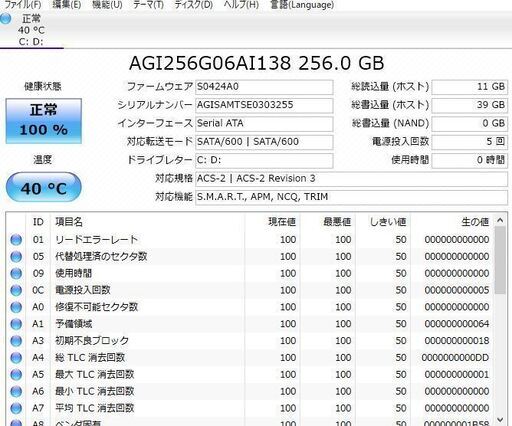The image size is (512, 426).
Task: Click total host writes value 39 GB
Action: (470, 105)
